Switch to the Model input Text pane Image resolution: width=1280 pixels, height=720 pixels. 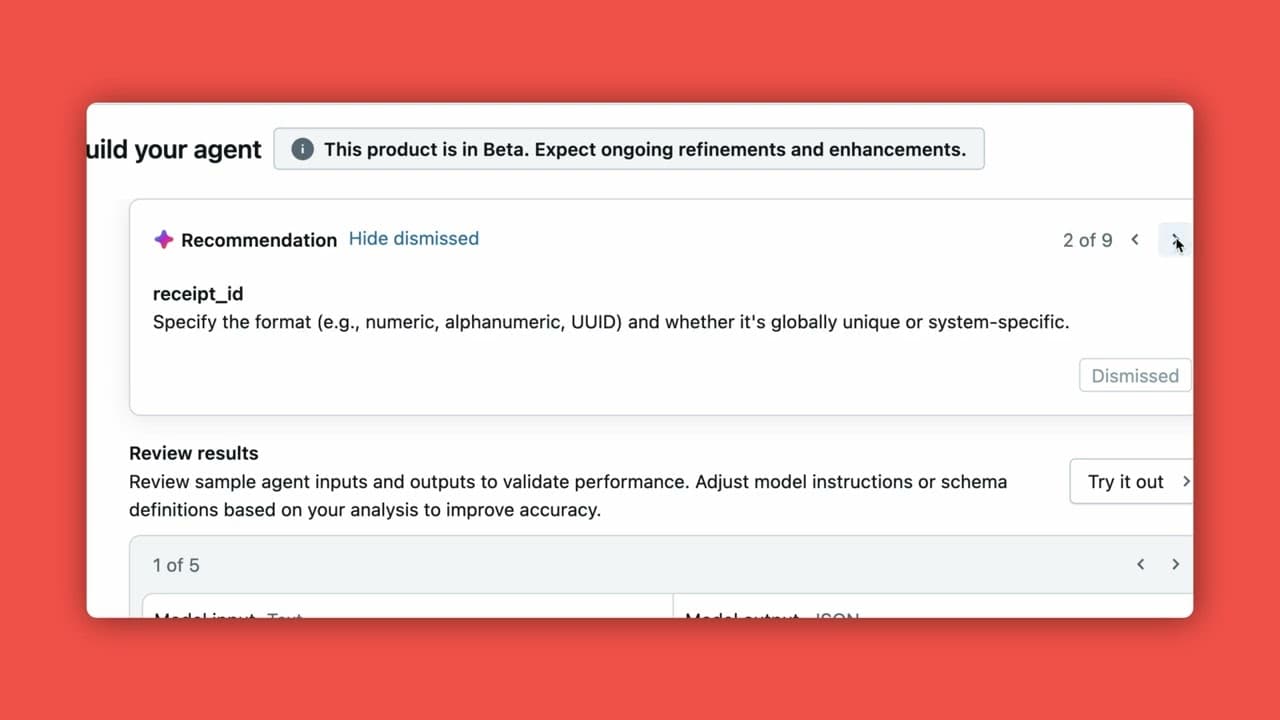pyautogui.click(x=225, y=617)
